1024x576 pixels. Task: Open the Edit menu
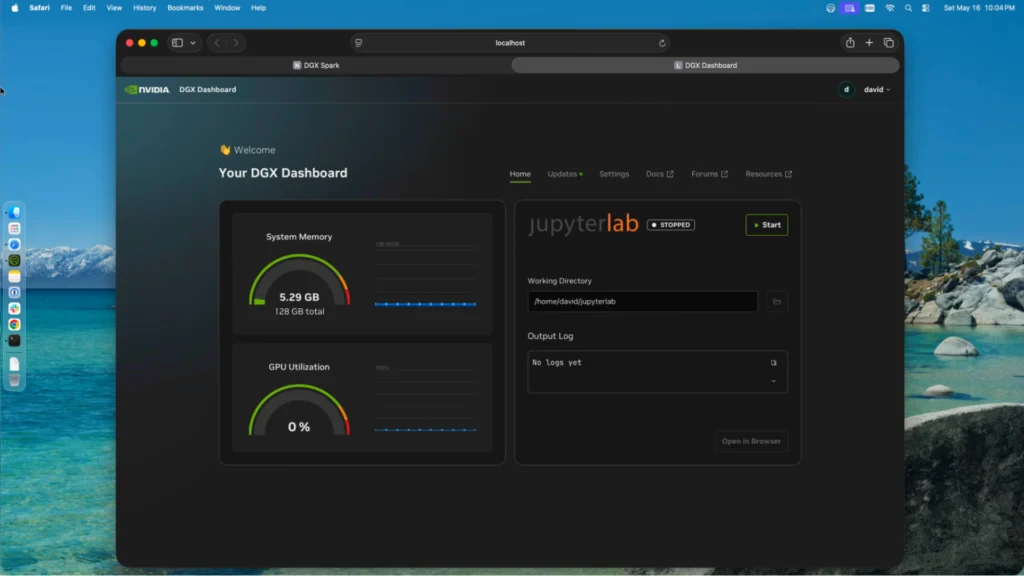tap(89, 8)
